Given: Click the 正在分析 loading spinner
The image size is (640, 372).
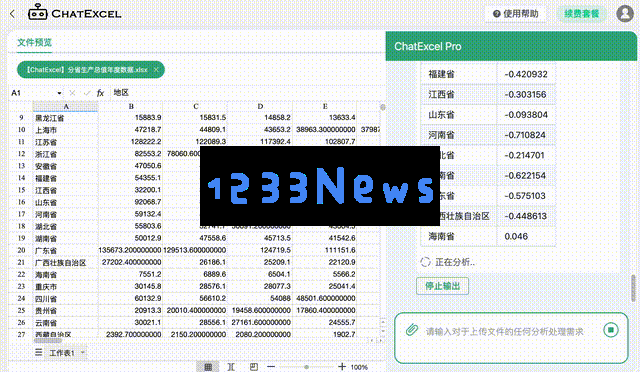Looking at the screenshot, I should [425, 262].
